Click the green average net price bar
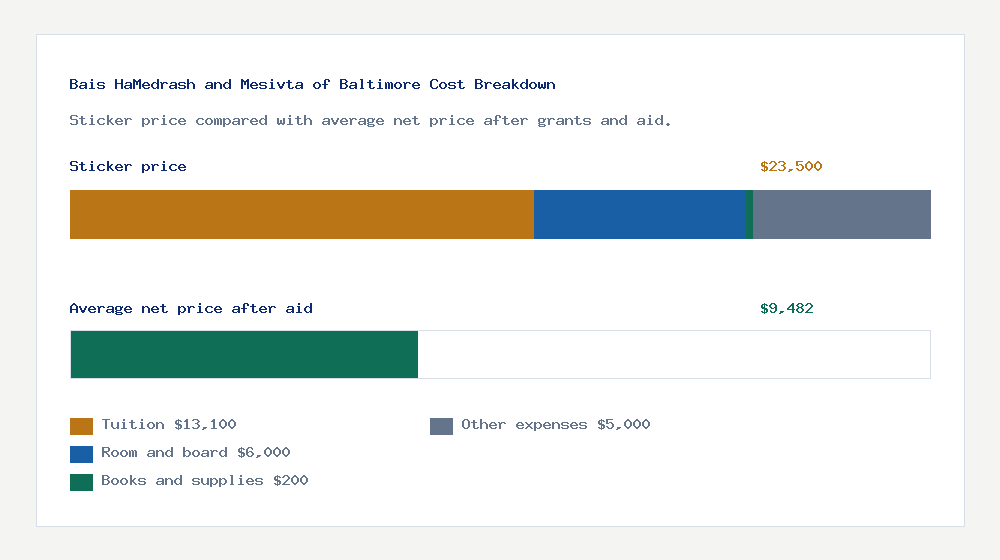This screenshot has height=560, width=1000. 244,355
